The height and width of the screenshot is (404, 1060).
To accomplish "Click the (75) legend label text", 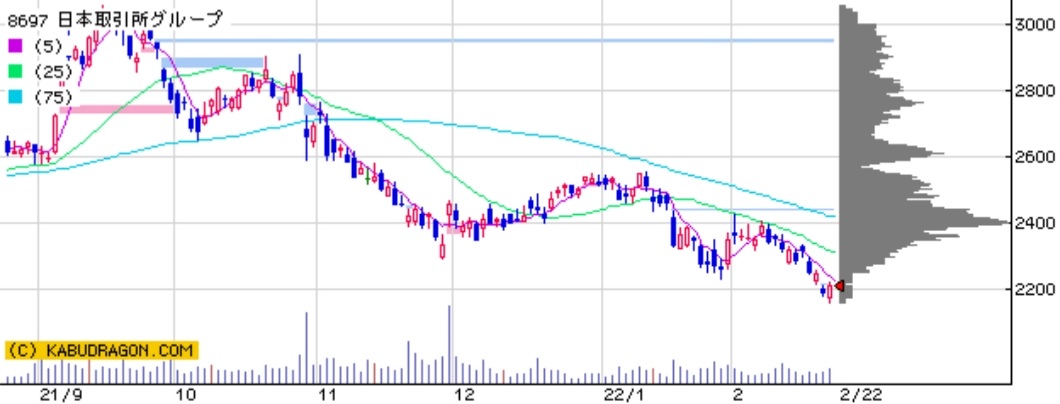I will (x=53, y=97).
